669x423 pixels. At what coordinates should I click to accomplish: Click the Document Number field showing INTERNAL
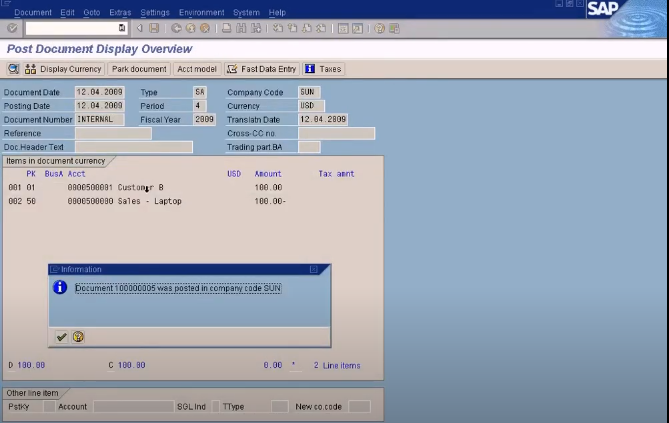(x=99, y=120)
